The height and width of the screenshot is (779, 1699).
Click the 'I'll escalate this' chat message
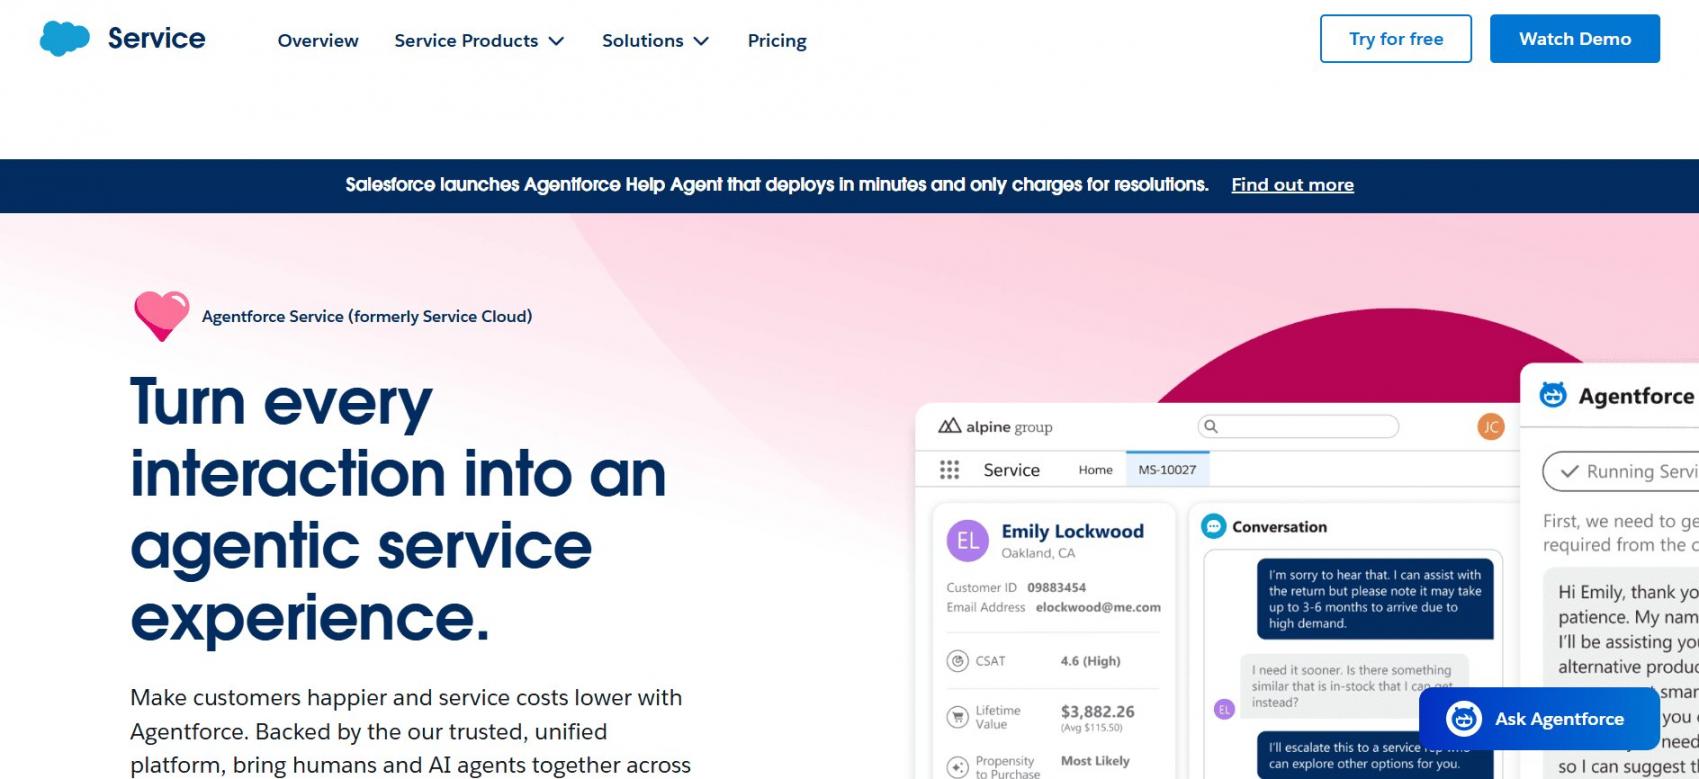1375,756
